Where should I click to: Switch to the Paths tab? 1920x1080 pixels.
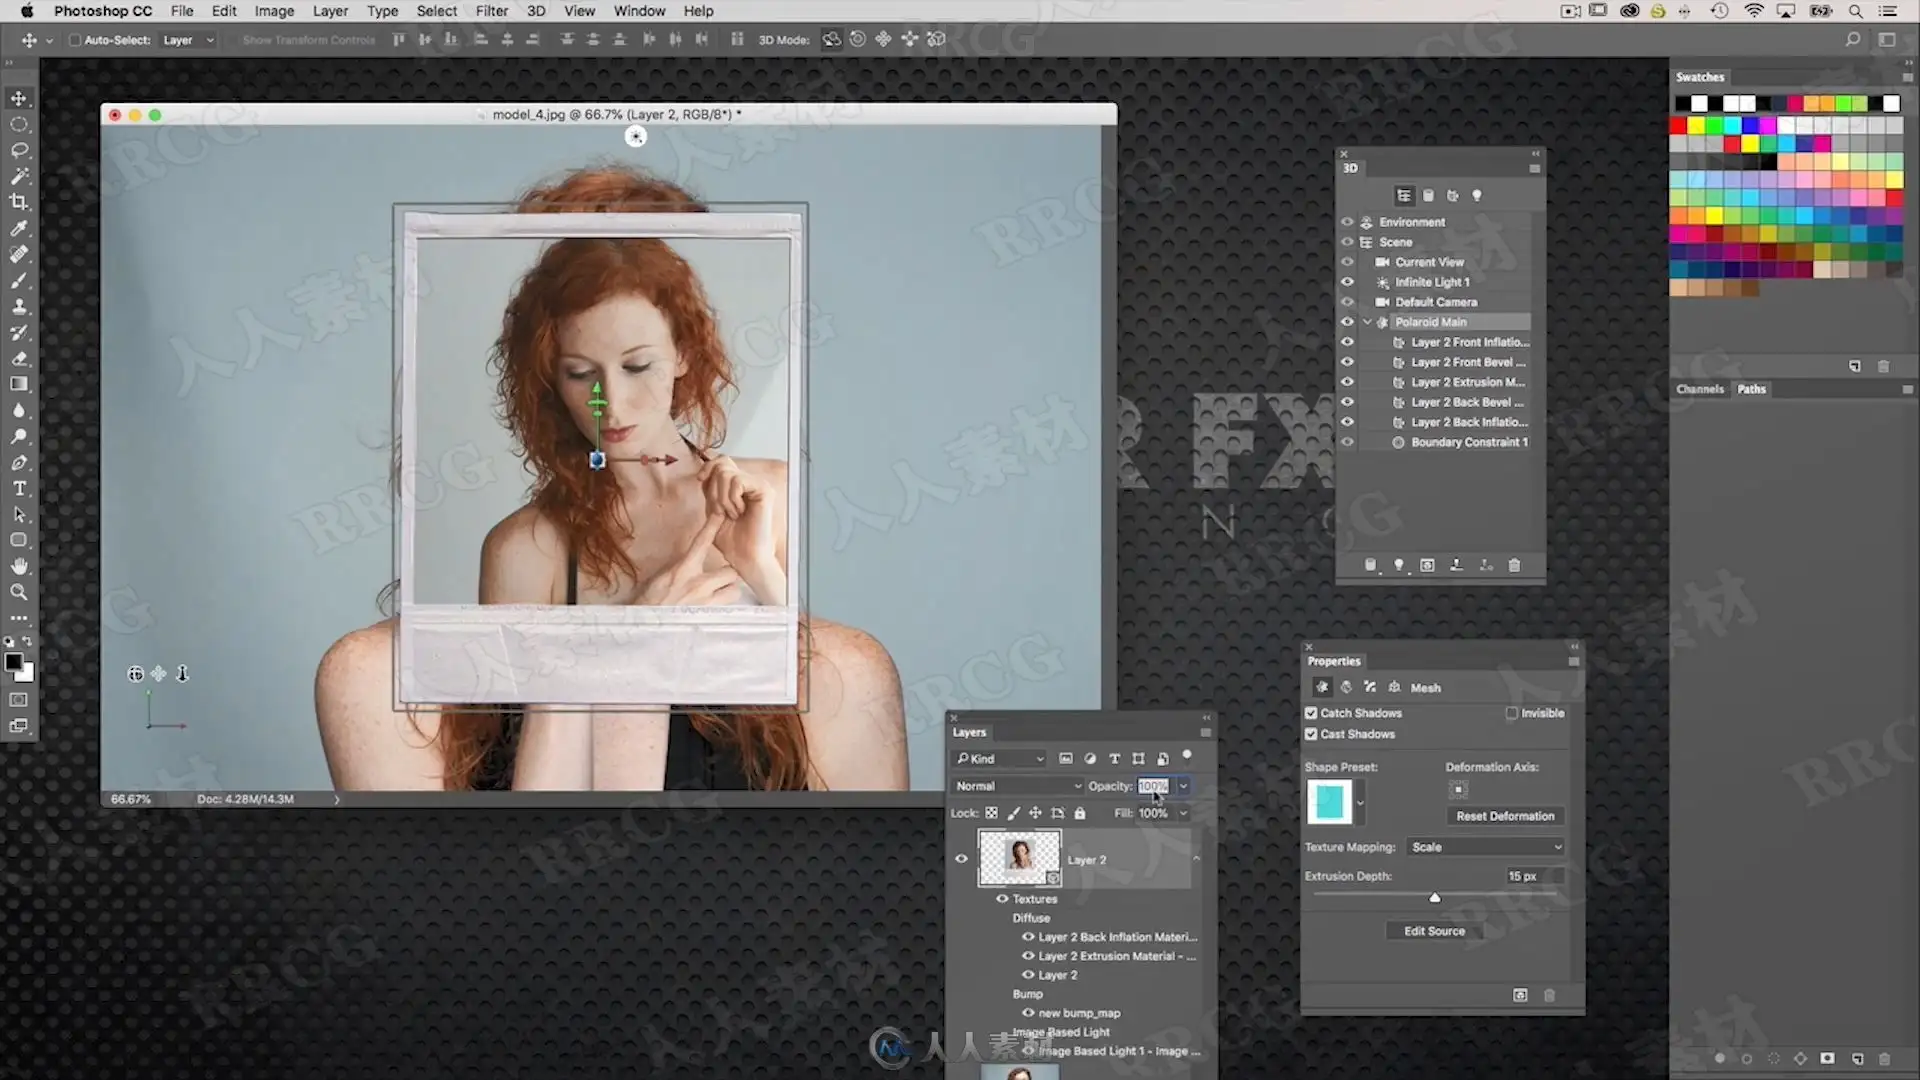pyautogui.click(x=1751, y=389)
